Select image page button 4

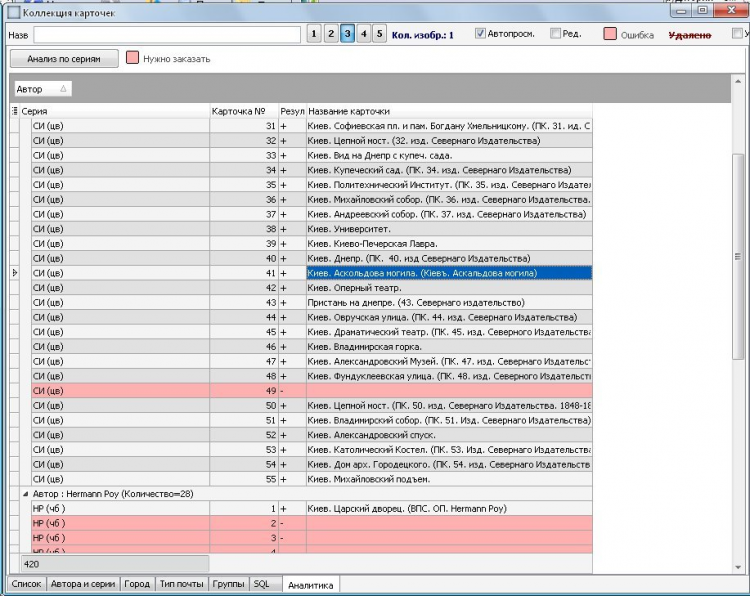(x=364, y=34)
